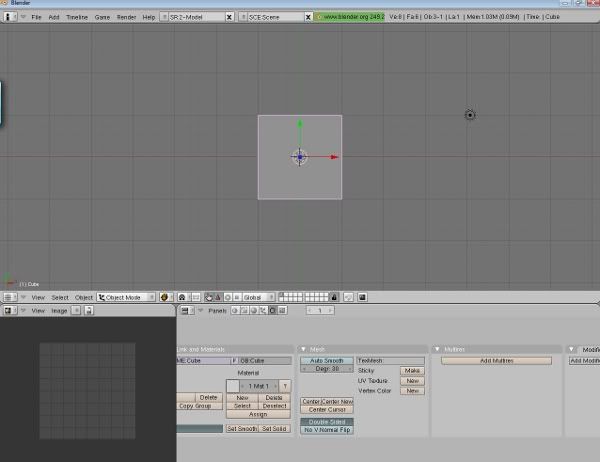
Task: Toggle Double Sided option
Action: [x=327, y=422]
